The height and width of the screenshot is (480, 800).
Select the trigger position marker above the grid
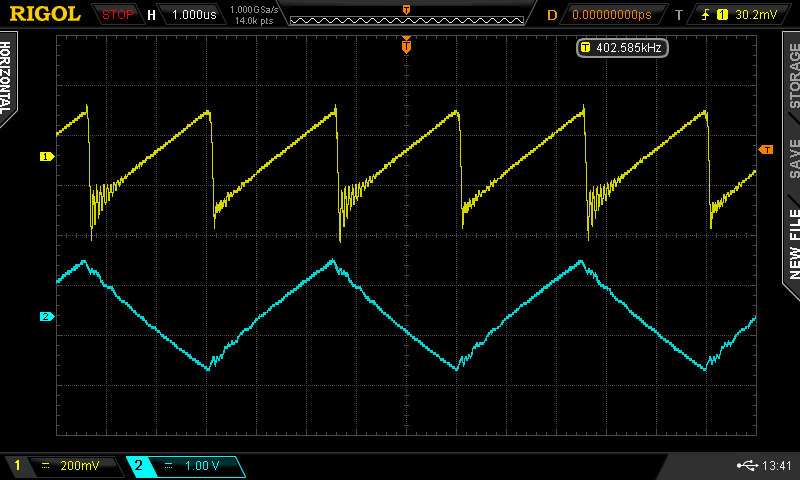[406, 45]
